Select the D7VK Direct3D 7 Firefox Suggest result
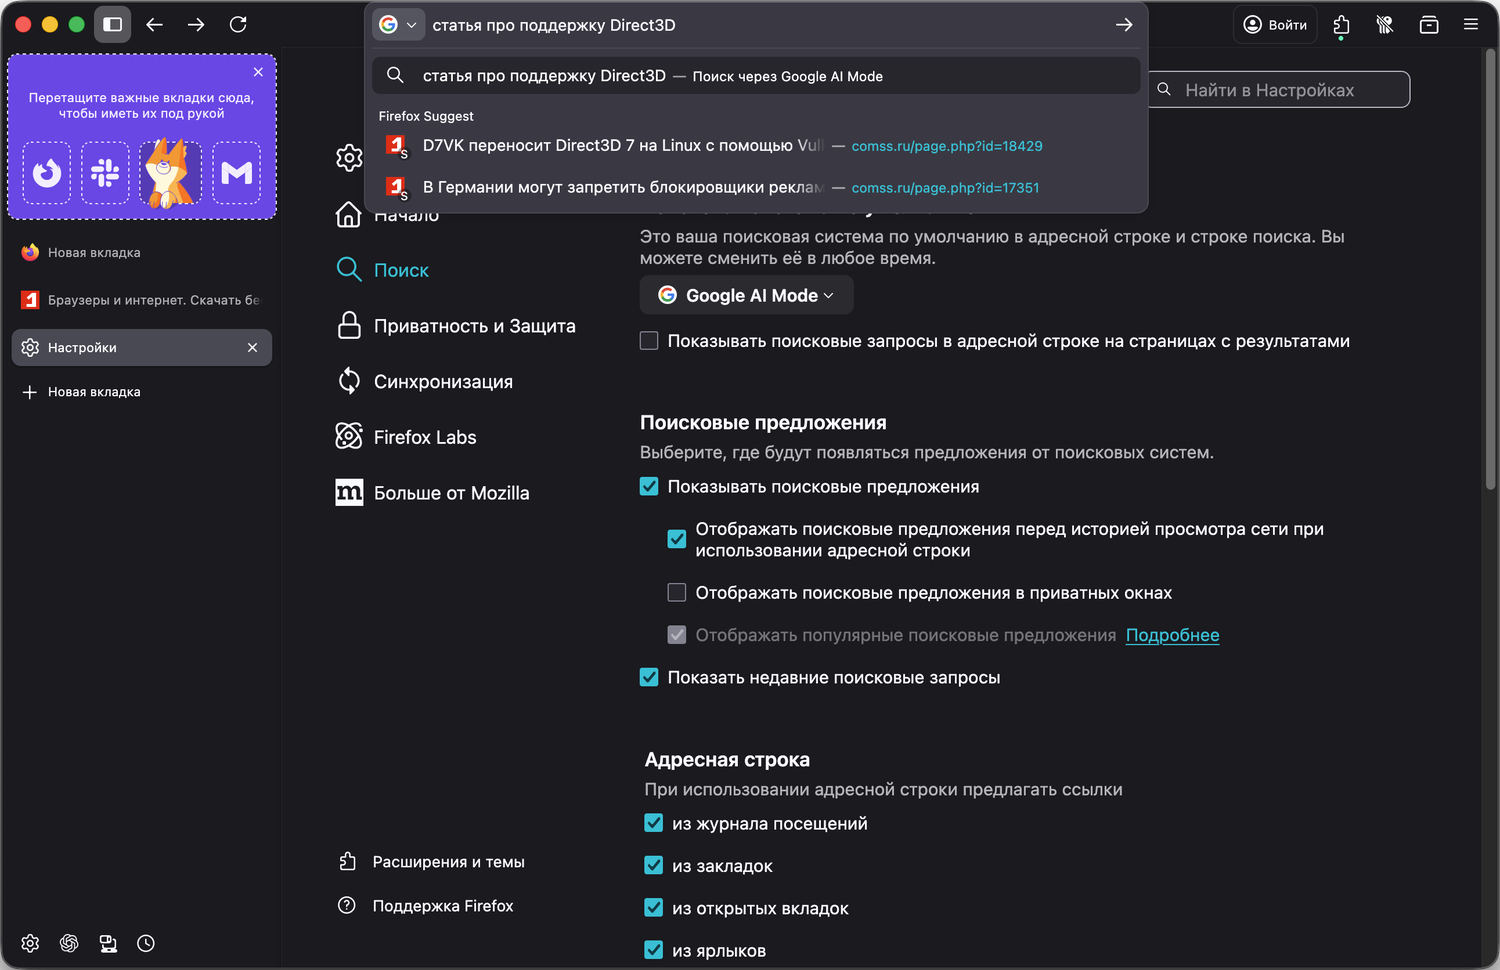 coord(620,146)
